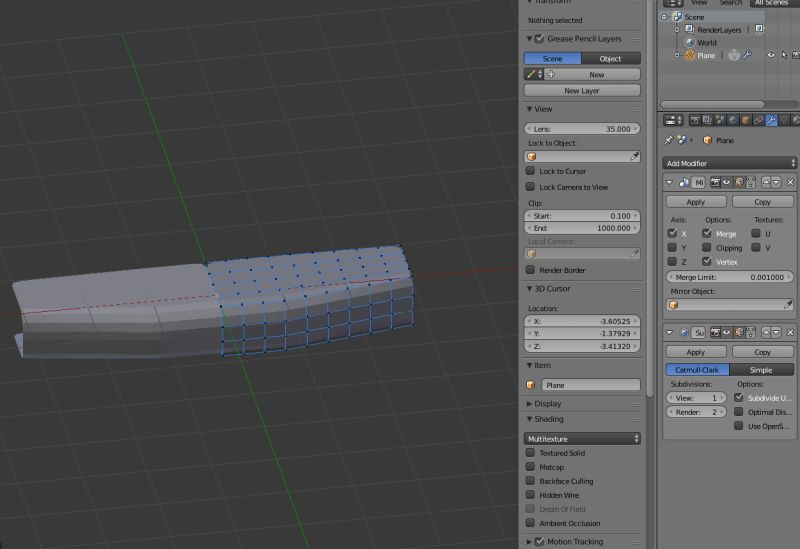Image resolution: width=800 pixels, height=549 pixels.
Task: Collapse the View panel
Action: [x=529, y=109]
